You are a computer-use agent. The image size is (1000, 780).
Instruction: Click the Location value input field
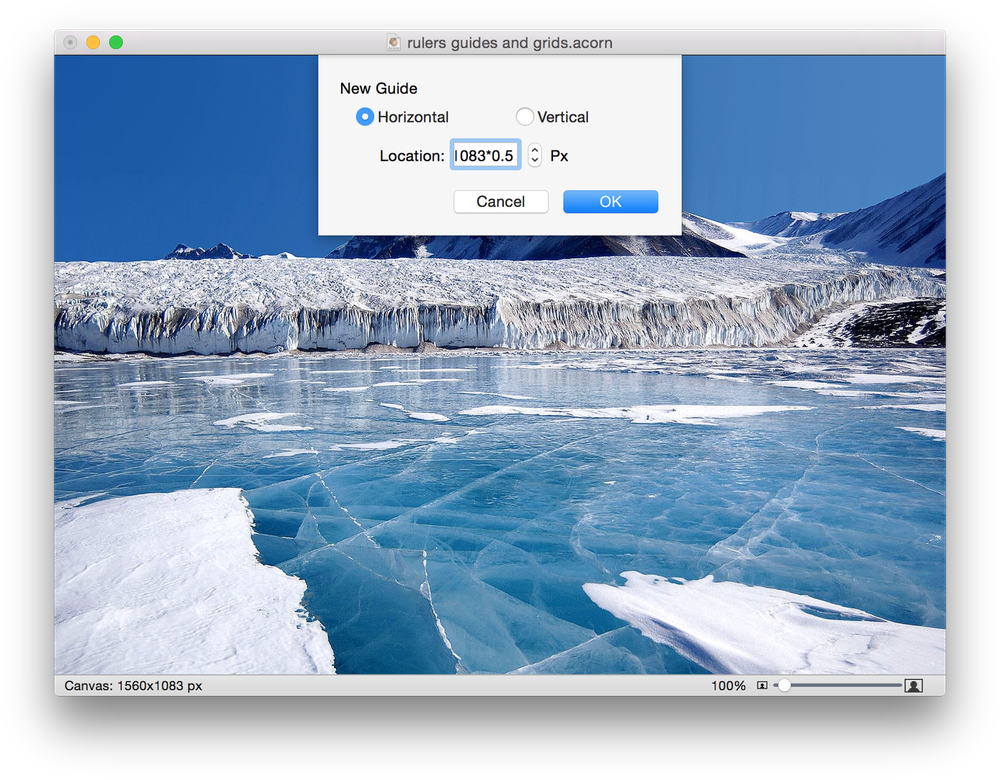[485, 155]
